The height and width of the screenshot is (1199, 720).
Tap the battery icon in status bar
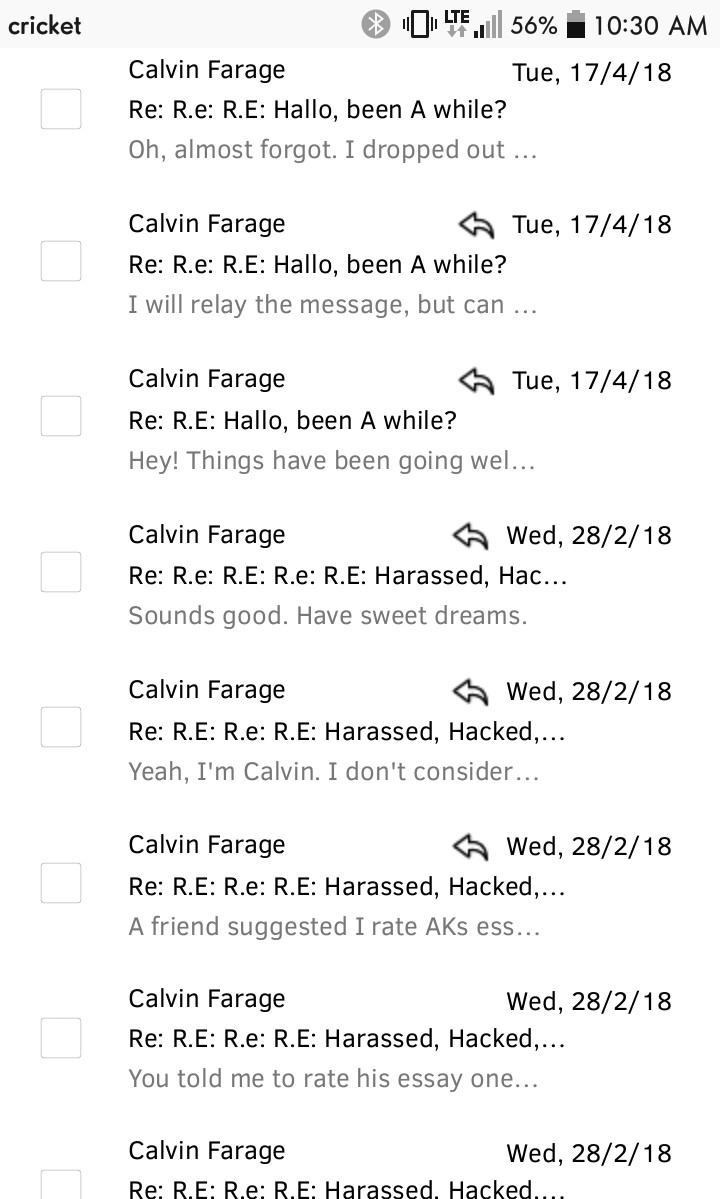(x=576, y=24)
